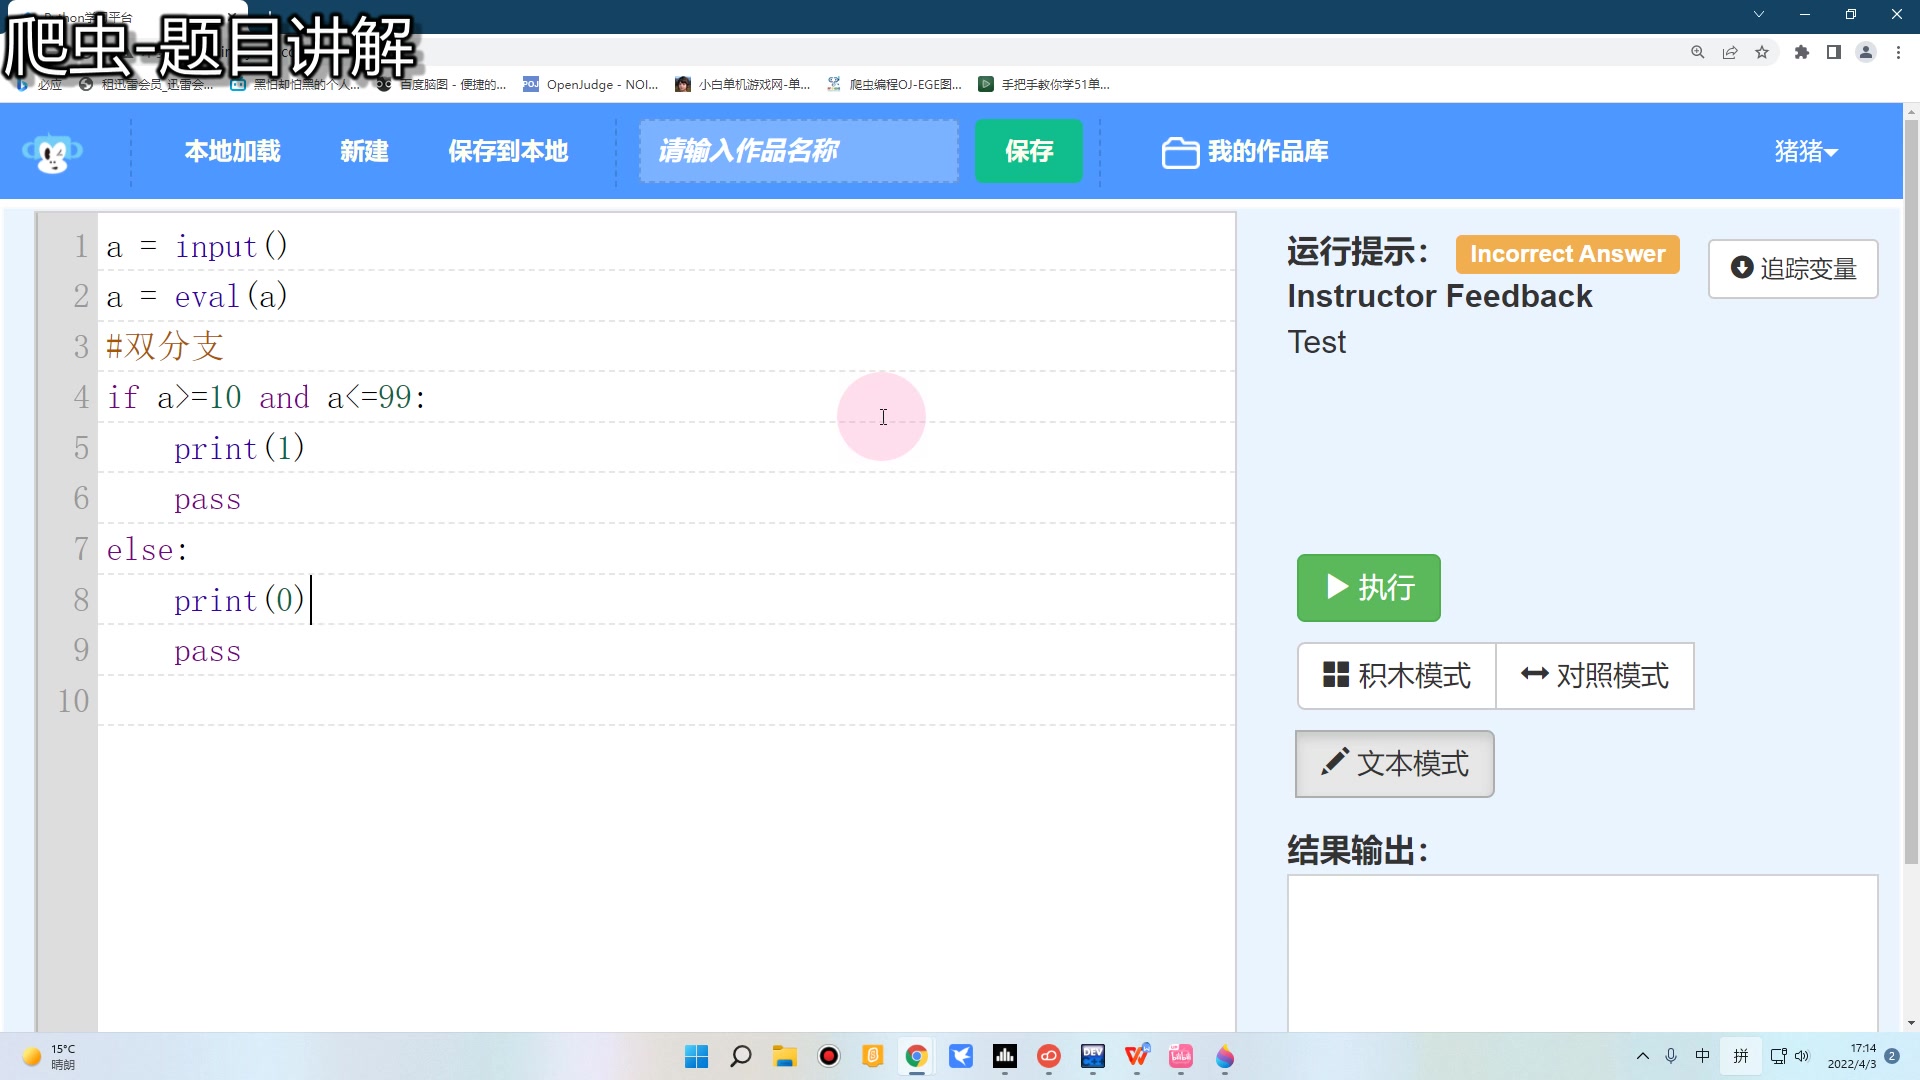This screenshot has height=1080, width=1920.
Task: Expand the 猪猪 account dropdown
Action: click(1805, 152)
